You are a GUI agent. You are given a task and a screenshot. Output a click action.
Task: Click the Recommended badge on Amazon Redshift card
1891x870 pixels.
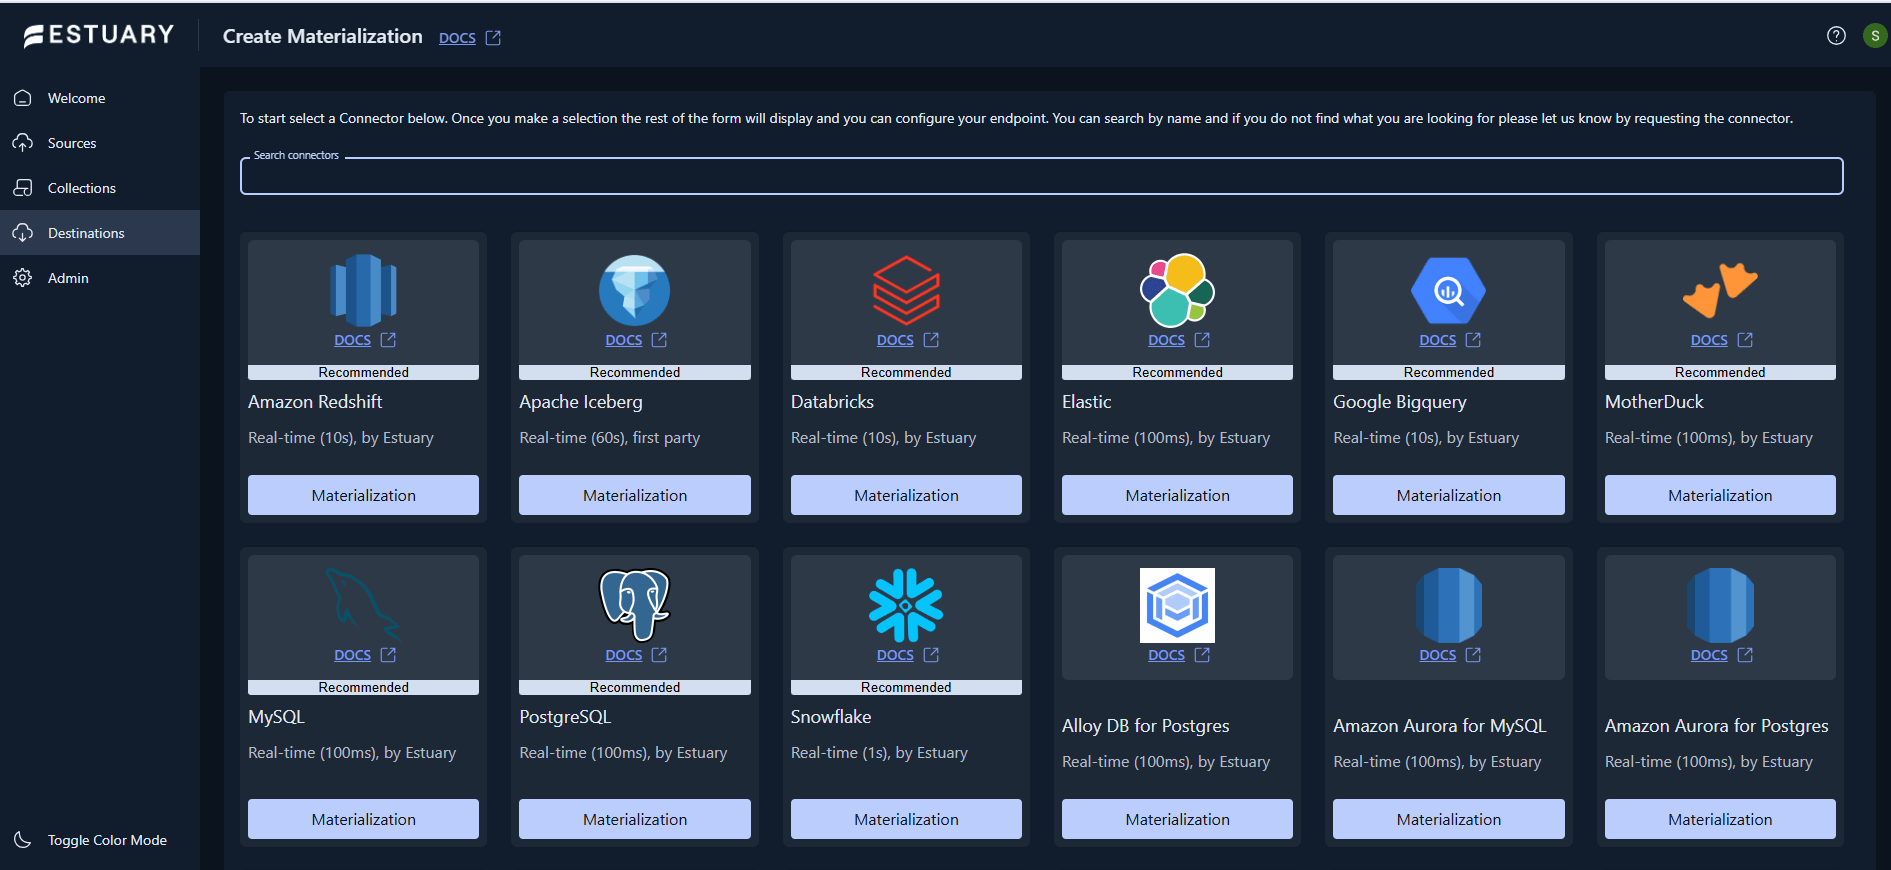click(x=363, y=372)
